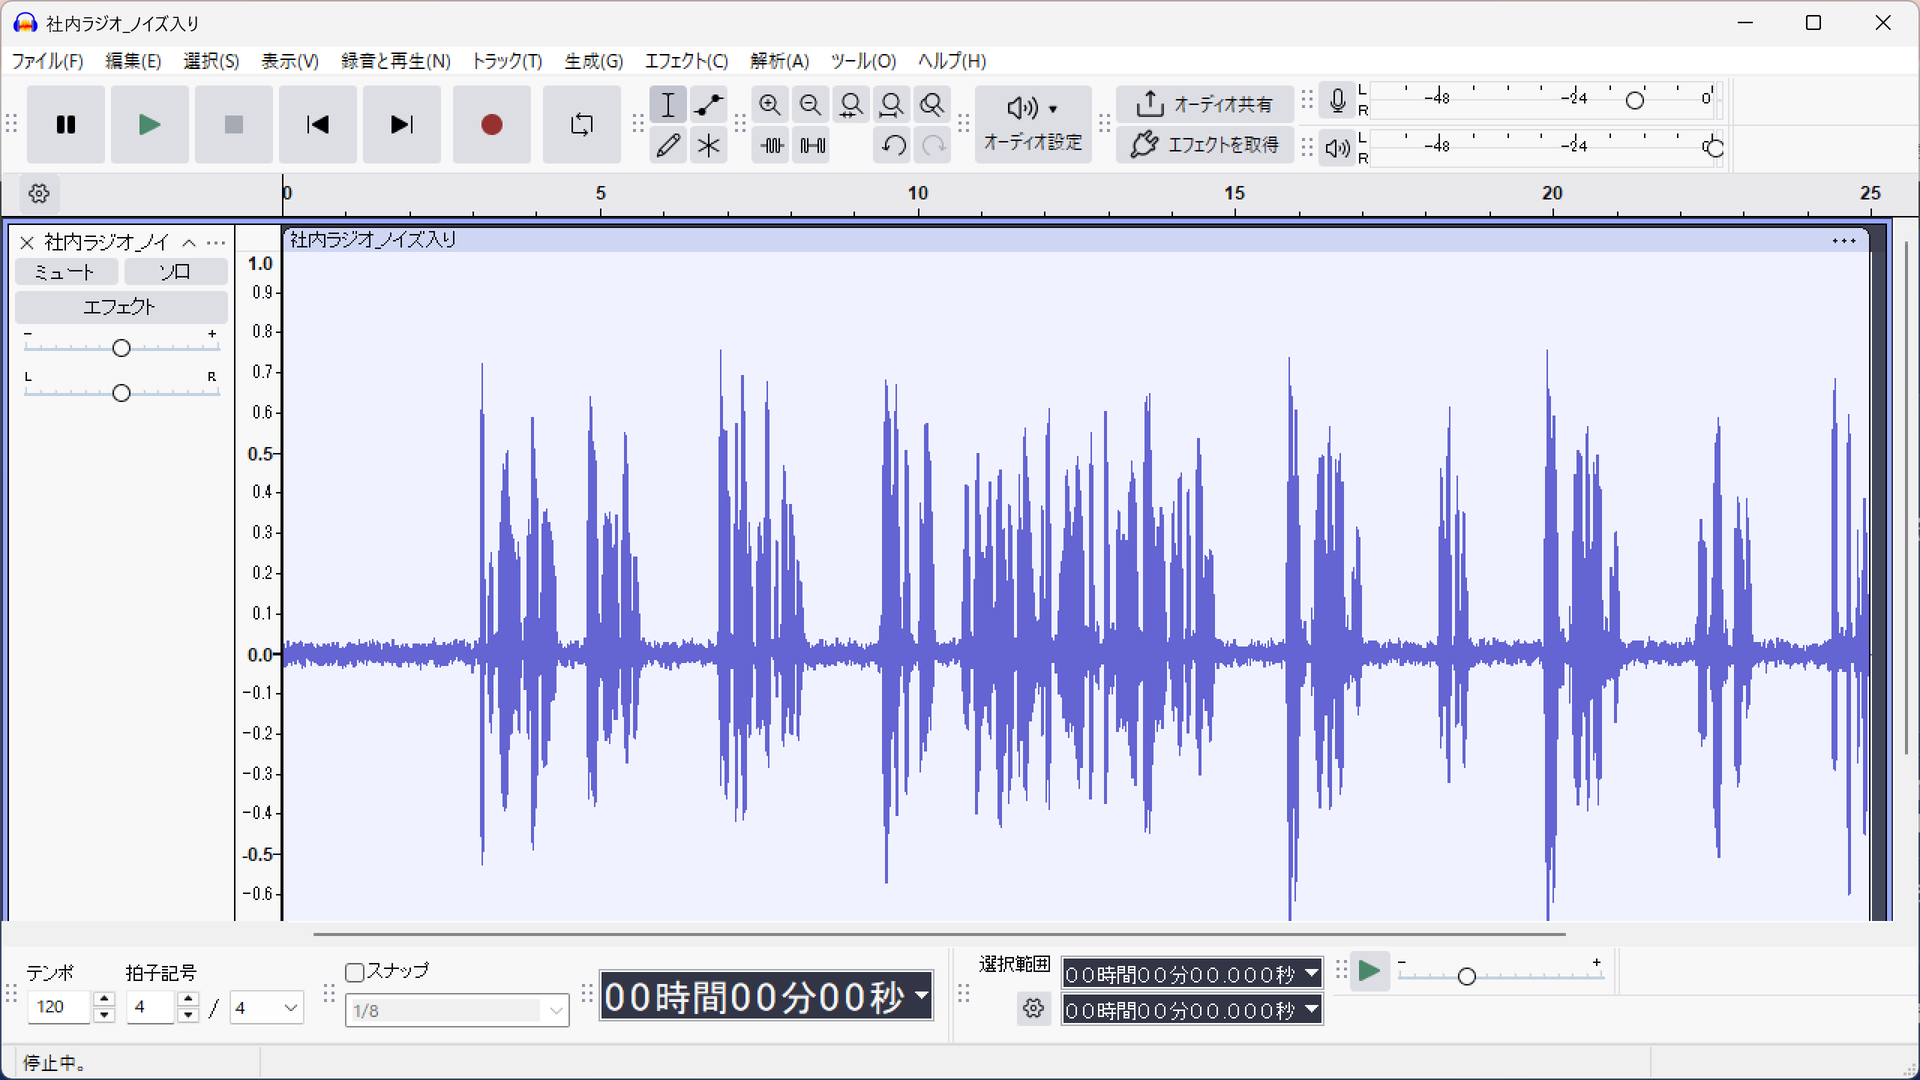Viewport: 1920px width, 1080px height.
Task: Click clip title 社内ラジオ_ノイズ入り
Action: pos(373,240)
